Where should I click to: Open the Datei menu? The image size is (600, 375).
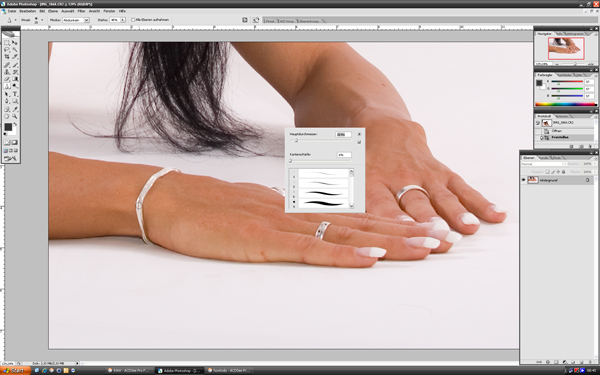12,11
